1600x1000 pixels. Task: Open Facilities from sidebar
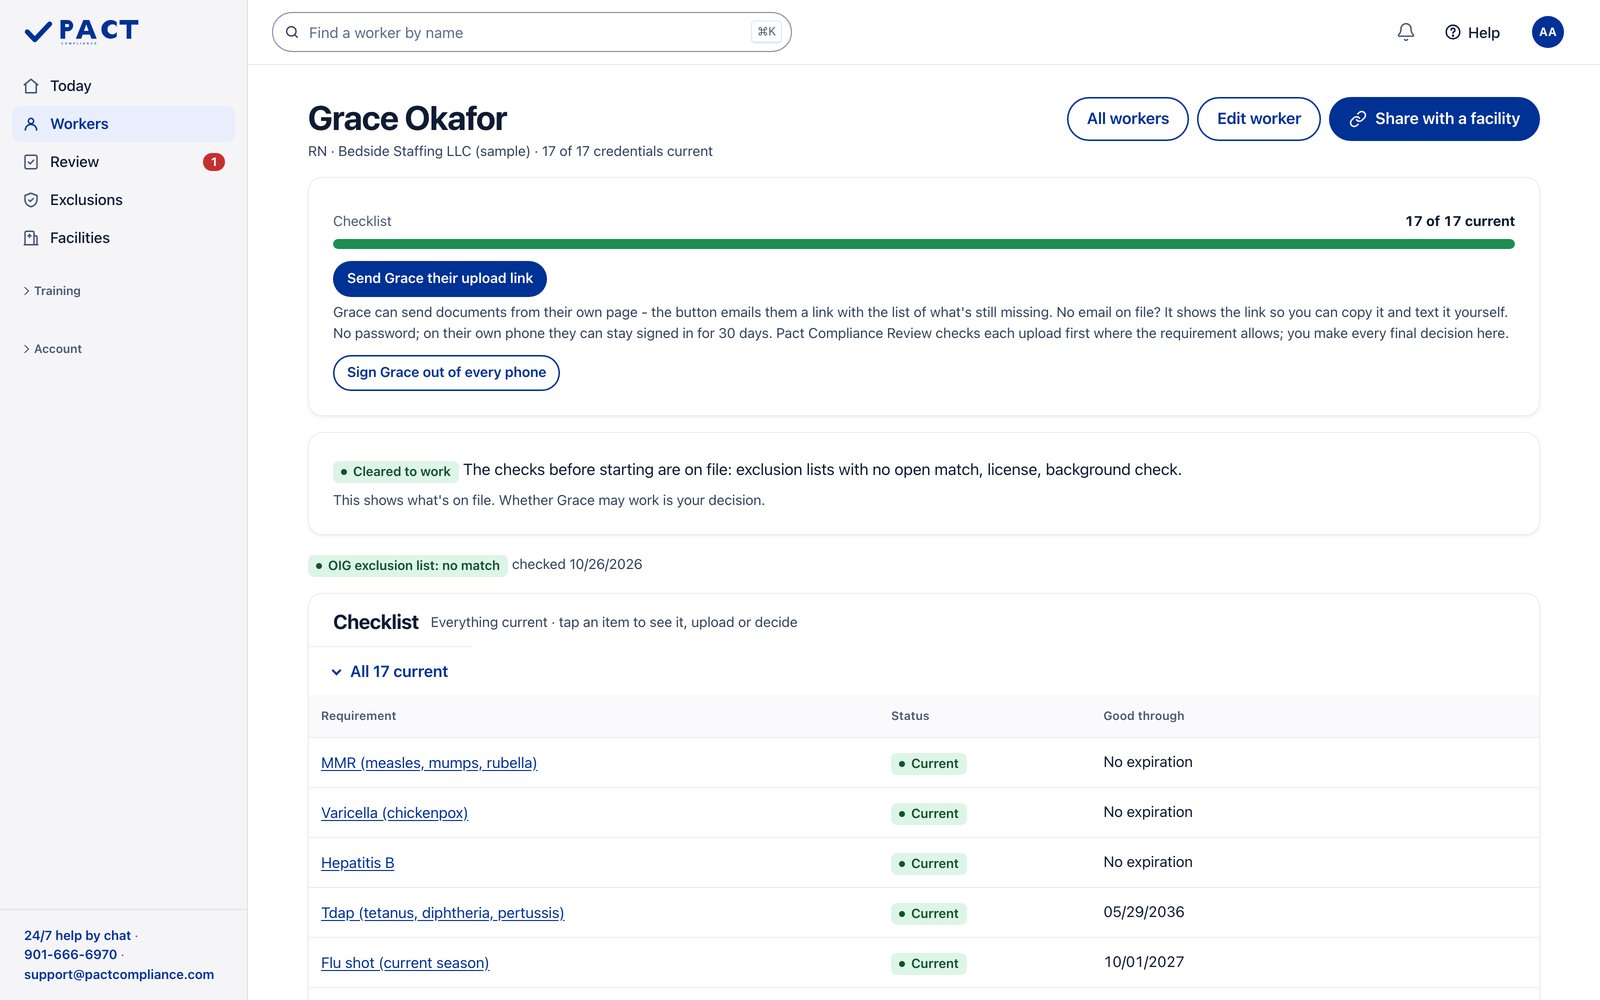point(124,238)
